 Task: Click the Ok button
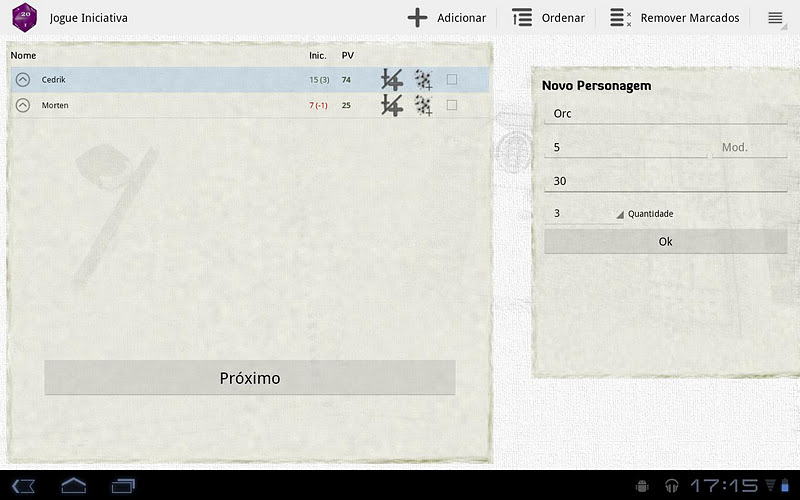tap(665, 241)
